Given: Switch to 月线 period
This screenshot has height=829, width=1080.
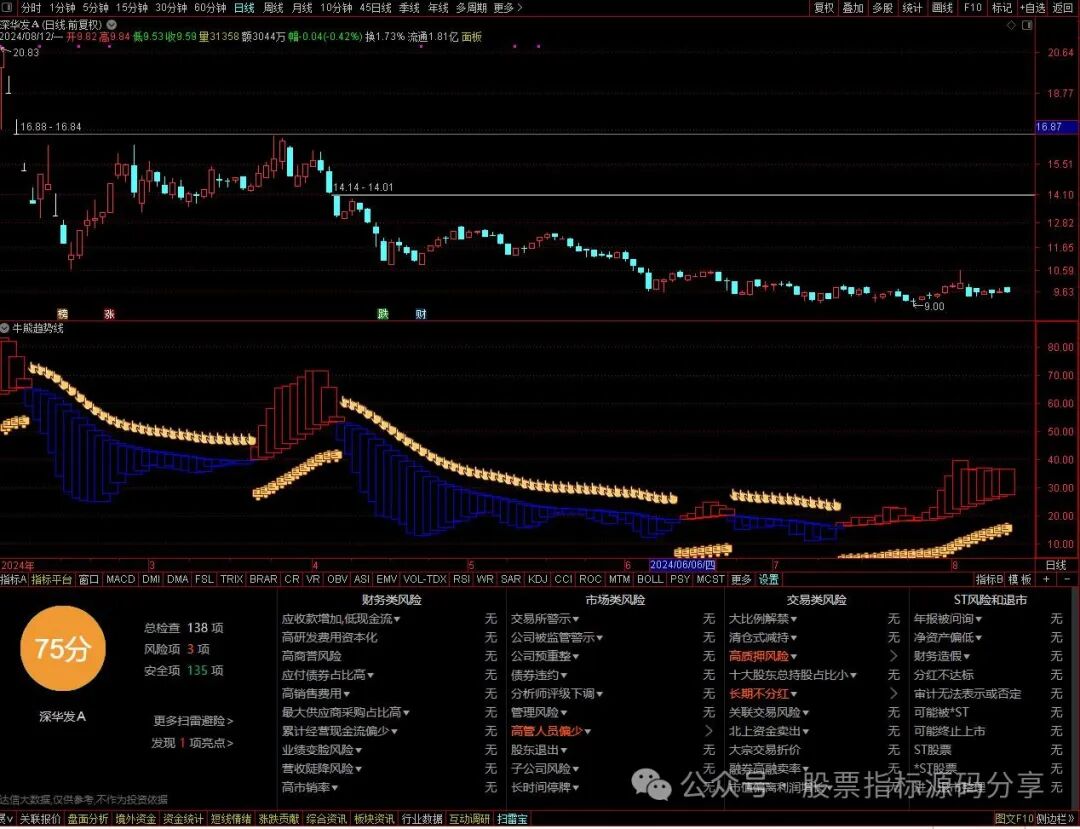Looking at the screenshot, I should tap(302, 8).
